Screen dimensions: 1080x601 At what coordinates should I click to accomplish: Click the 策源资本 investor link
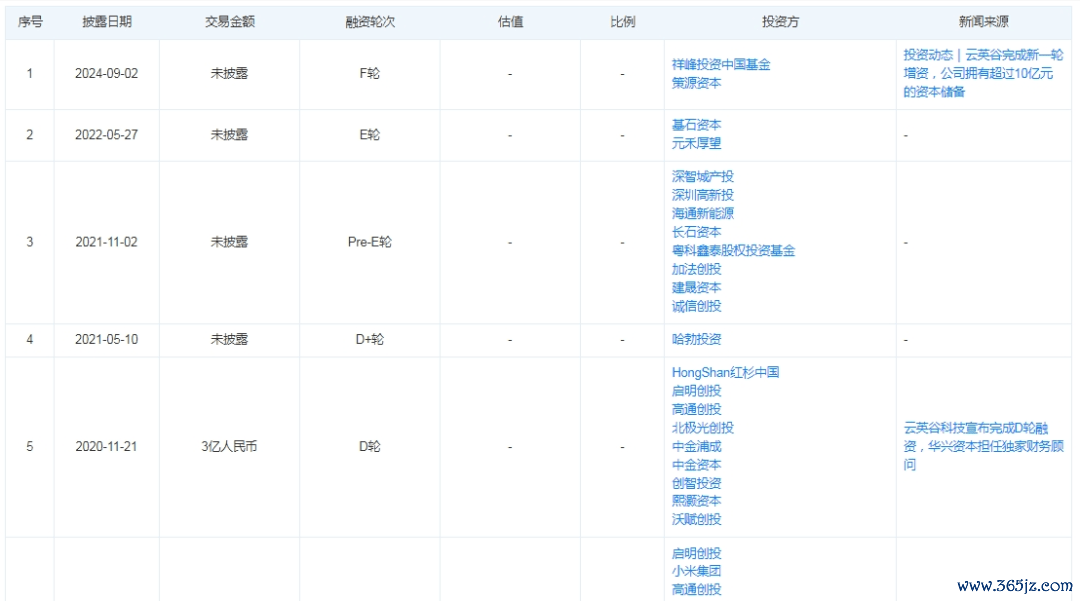point(696,83)
